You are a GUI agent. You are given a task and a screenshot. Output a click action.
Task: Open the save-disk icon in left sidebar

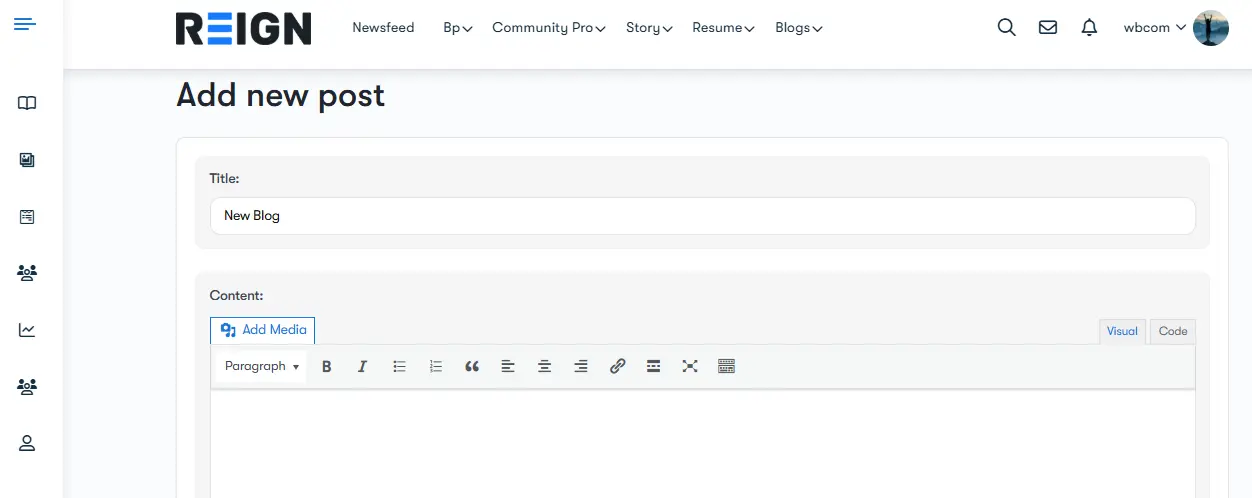click(27, 160)
